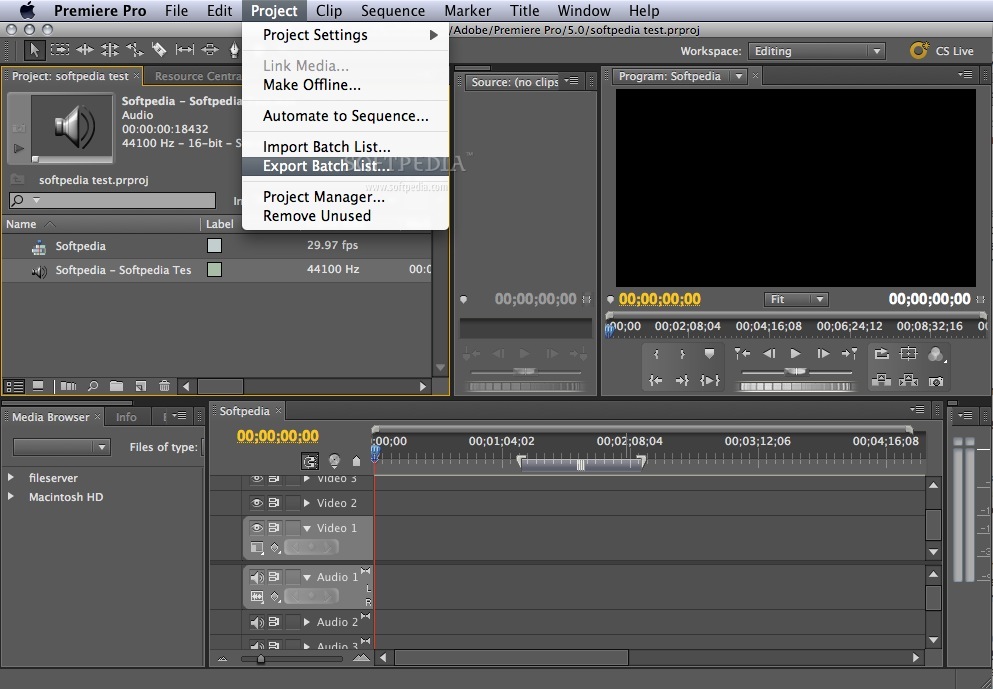
Task: Step forward one frame in Program monitor
Action: click(823, 353)
